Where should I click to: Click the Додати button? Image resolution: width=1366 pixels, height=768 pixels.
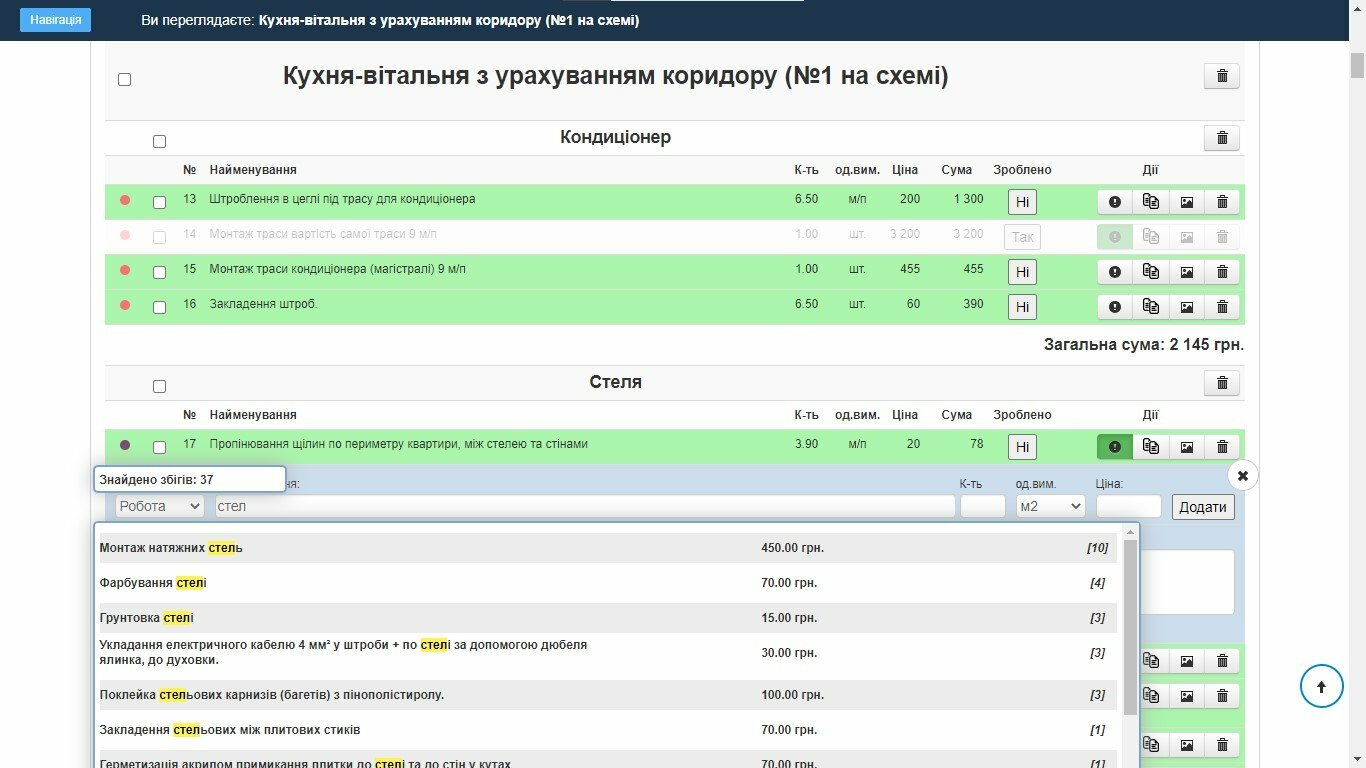(x=1203, y=507)
